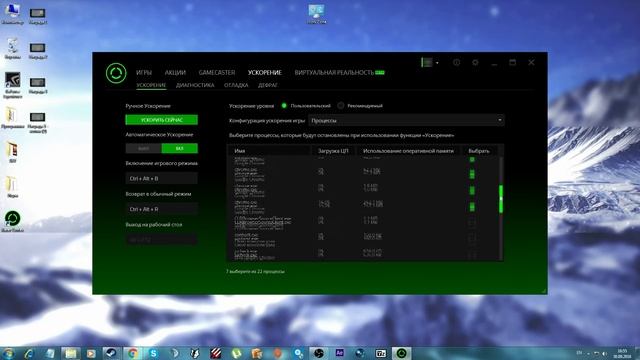Image resolution: width=640 pixels, height=360 pixels.
Task: Open the ДЕФРАГ sub-tab
Action: (267, 85)
